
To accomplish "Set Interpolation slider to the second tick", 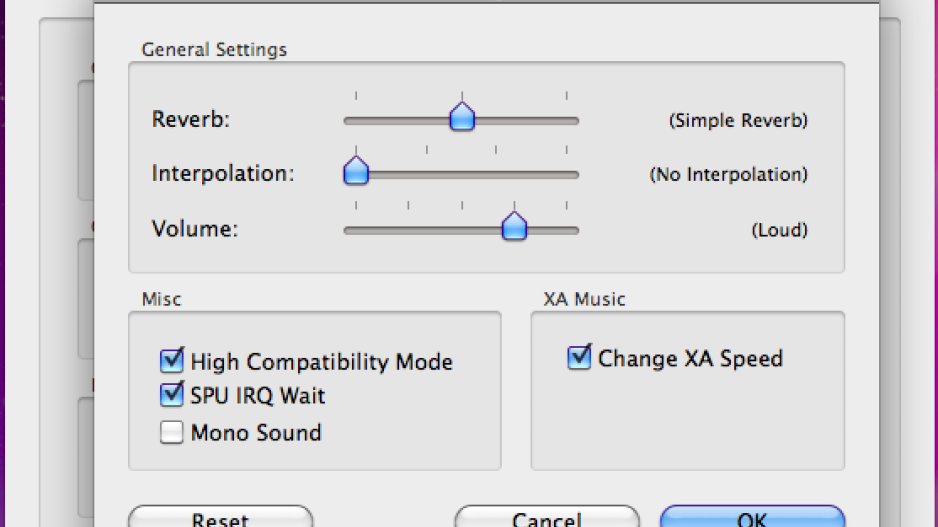I will click(427, 174).
